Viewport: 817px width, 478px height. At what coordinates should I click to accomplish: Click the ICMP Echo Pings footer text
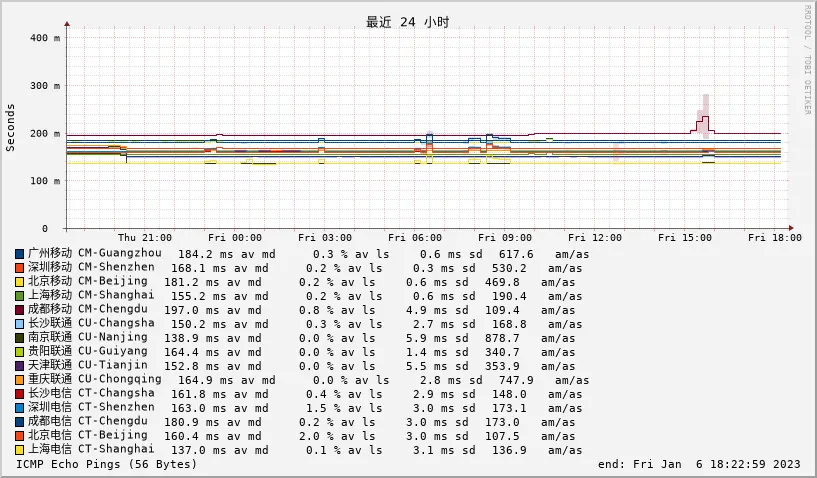click(107, 464)
